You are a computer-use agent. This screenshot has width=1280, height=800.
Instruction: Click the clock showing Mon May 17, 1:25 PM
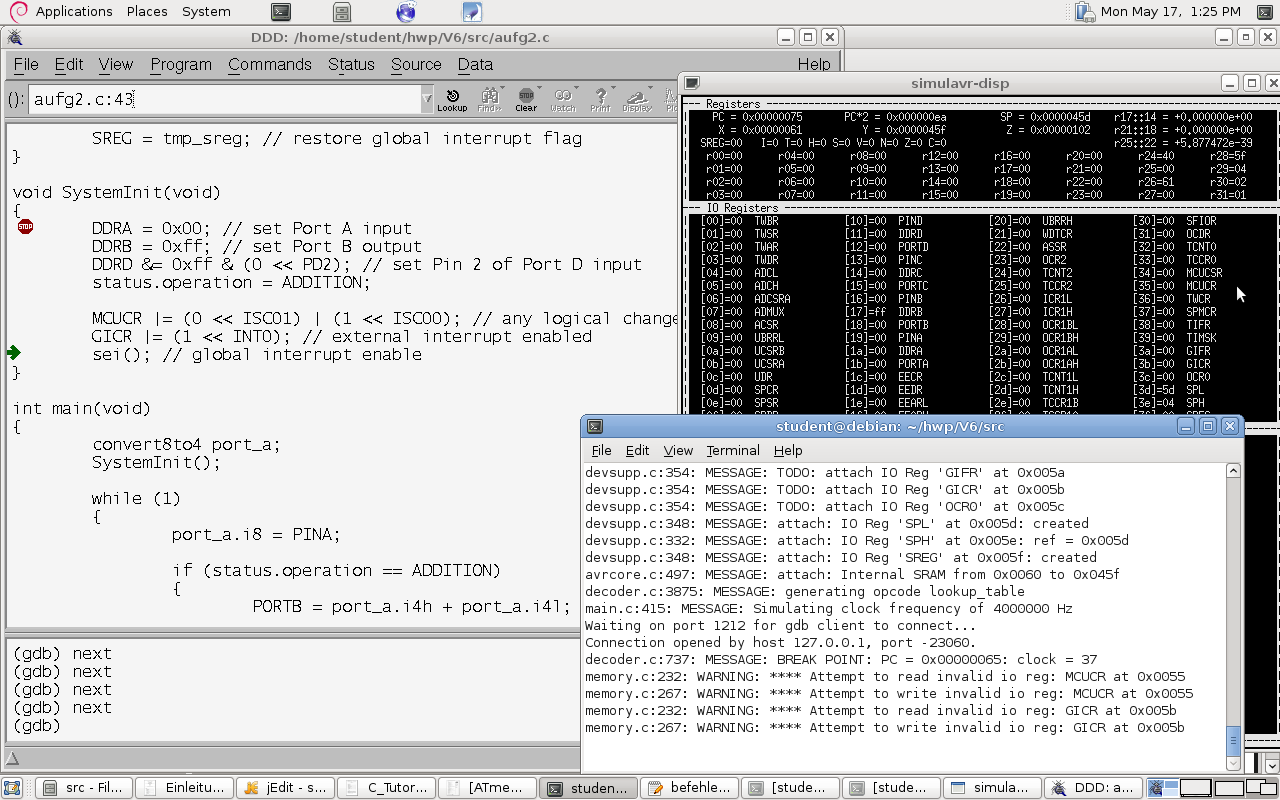[1171, 12]
